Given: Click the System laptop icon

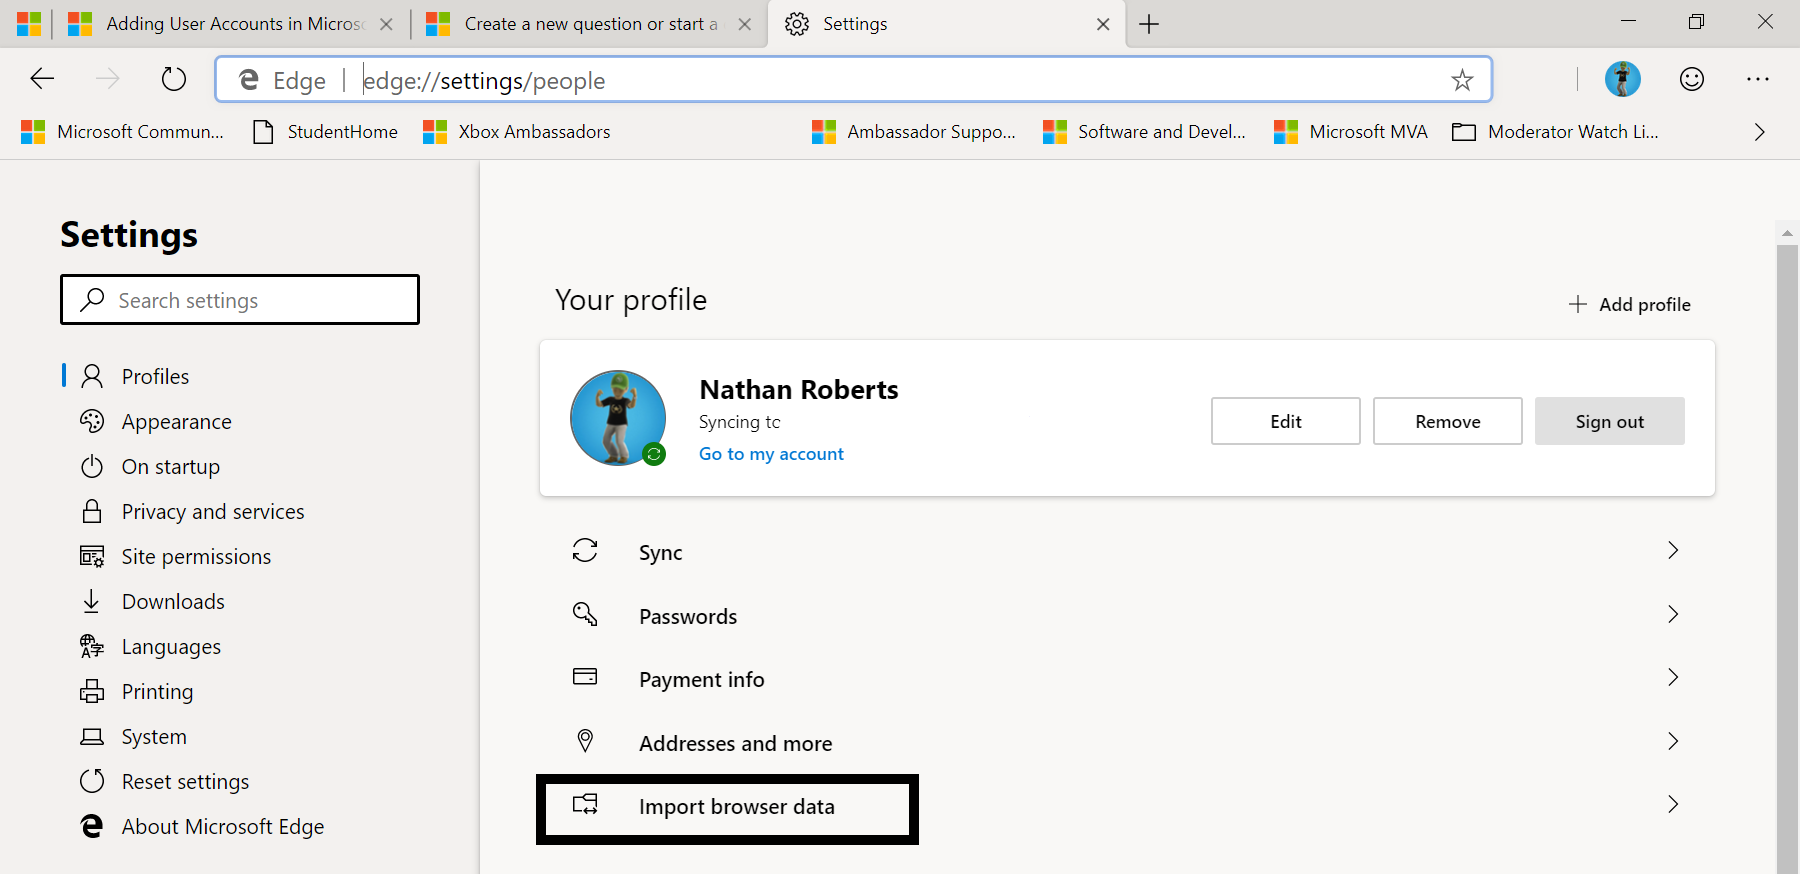Looking at the screenshot, I should [92, 737].
